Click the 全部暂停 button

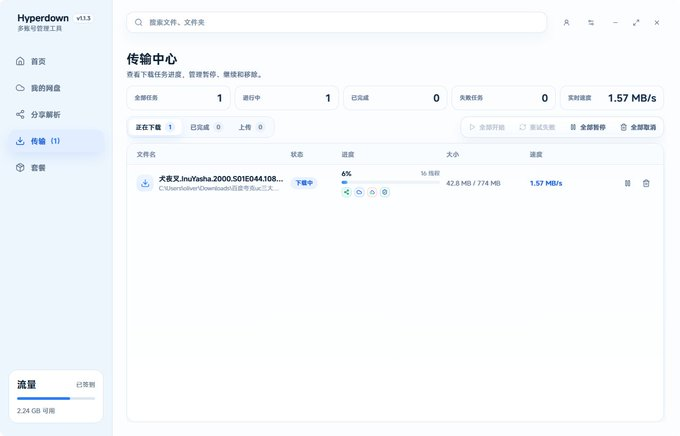point(588,127)
